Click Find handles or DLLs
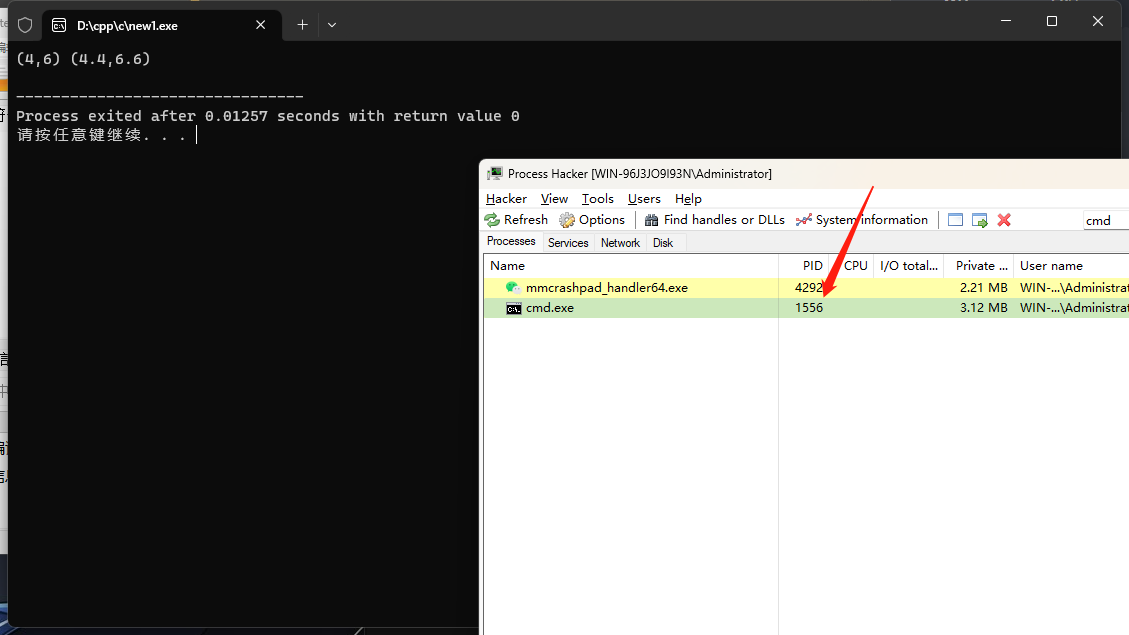 [x=715, y=220]
